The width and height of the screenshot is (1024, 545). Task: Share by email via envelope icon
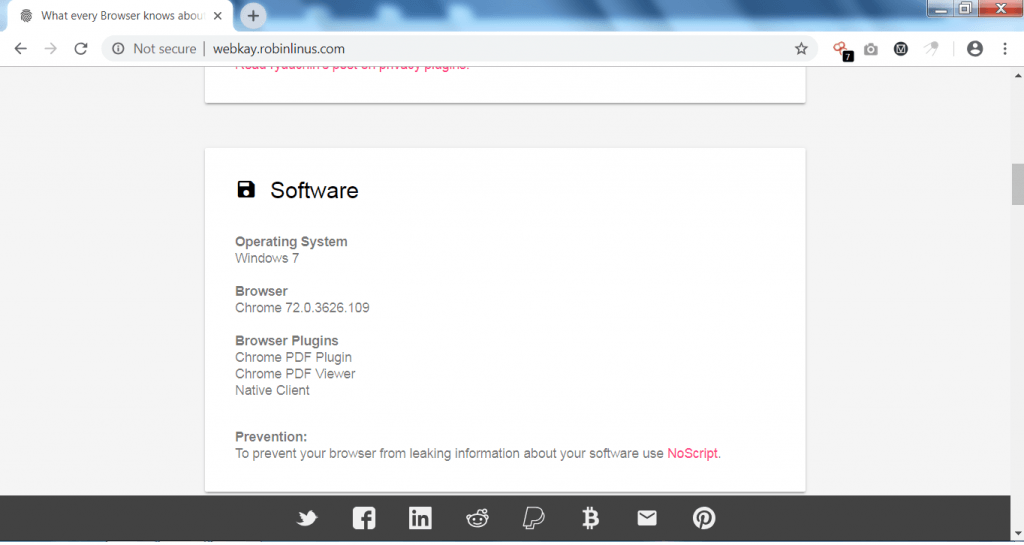coord(647,518)
